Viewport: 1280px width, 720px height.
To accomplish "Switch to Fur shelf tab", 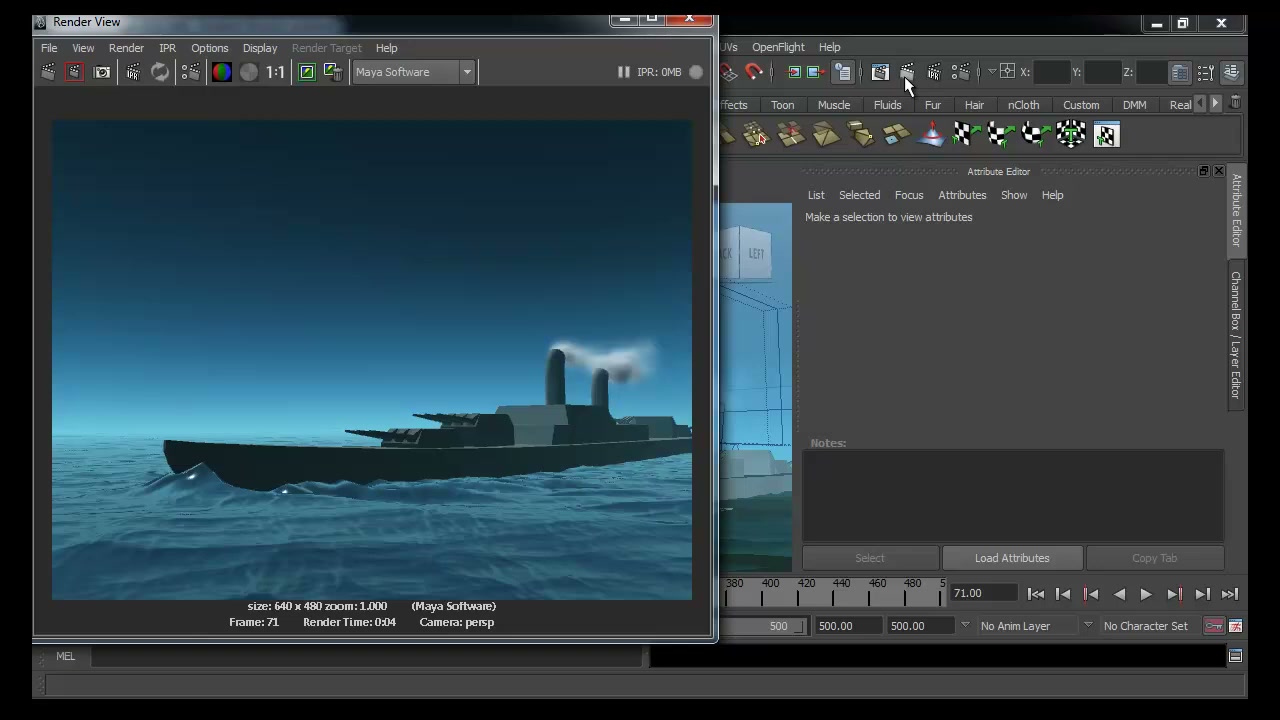I will coord(933,105).
